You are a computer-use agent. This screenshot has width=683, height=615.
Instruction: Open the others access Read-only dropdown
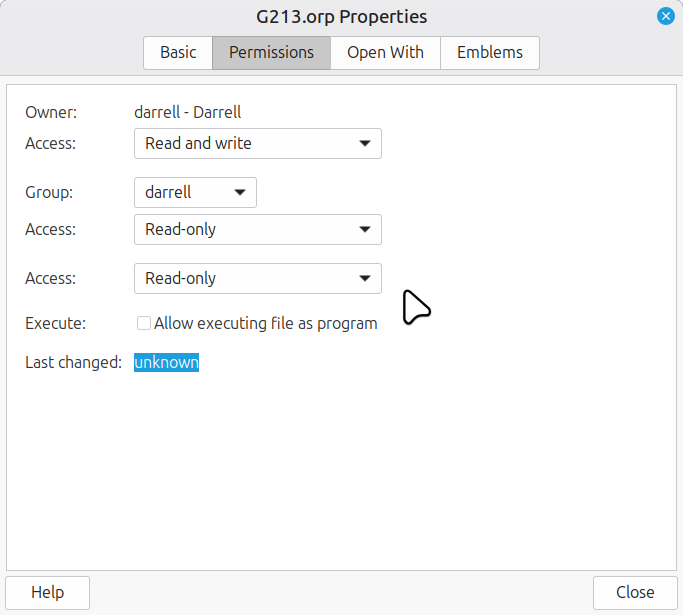click(x=257, y=278)
